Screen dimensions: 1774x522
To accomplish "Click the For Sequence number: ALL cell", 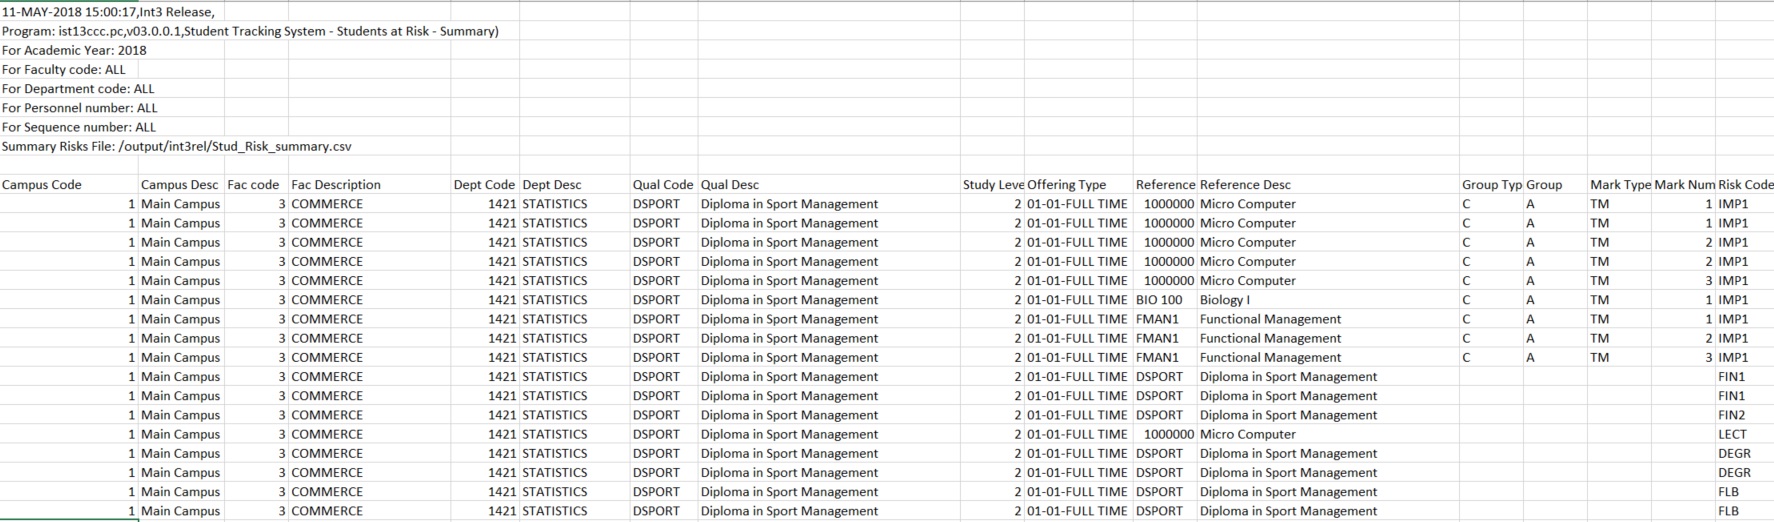I will [x=79, y=127].
